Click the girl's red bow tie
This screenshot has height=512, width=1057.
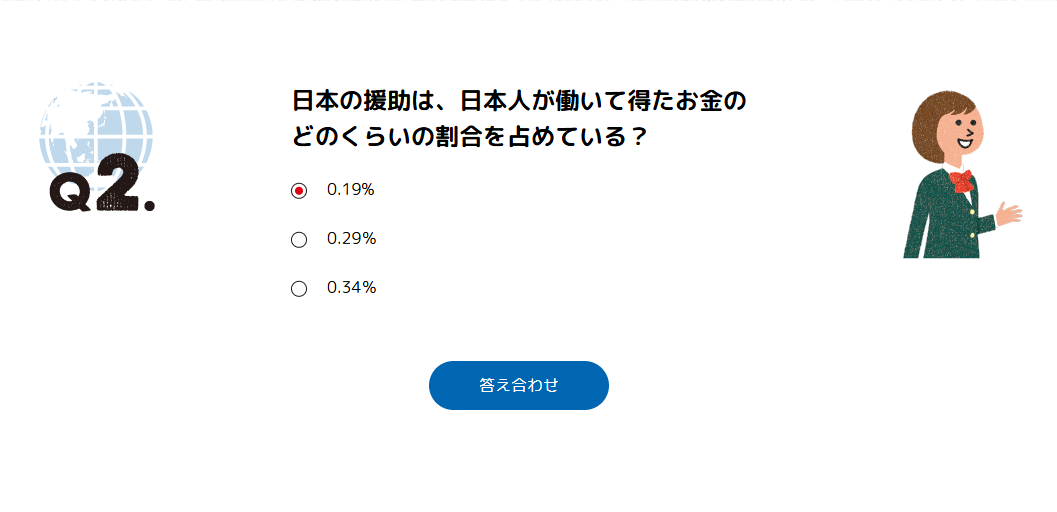coord(961,180)
